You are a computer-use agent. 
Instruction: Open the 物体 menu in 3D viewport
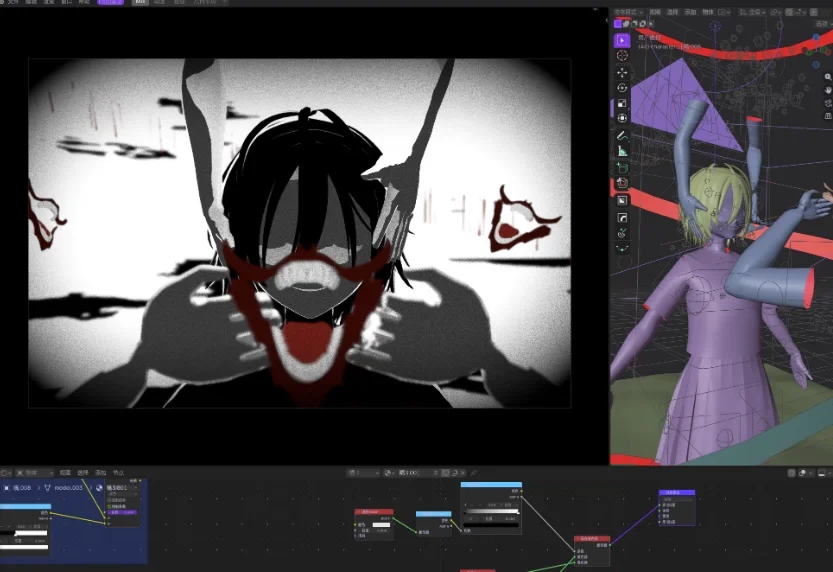tap(708, 12)
